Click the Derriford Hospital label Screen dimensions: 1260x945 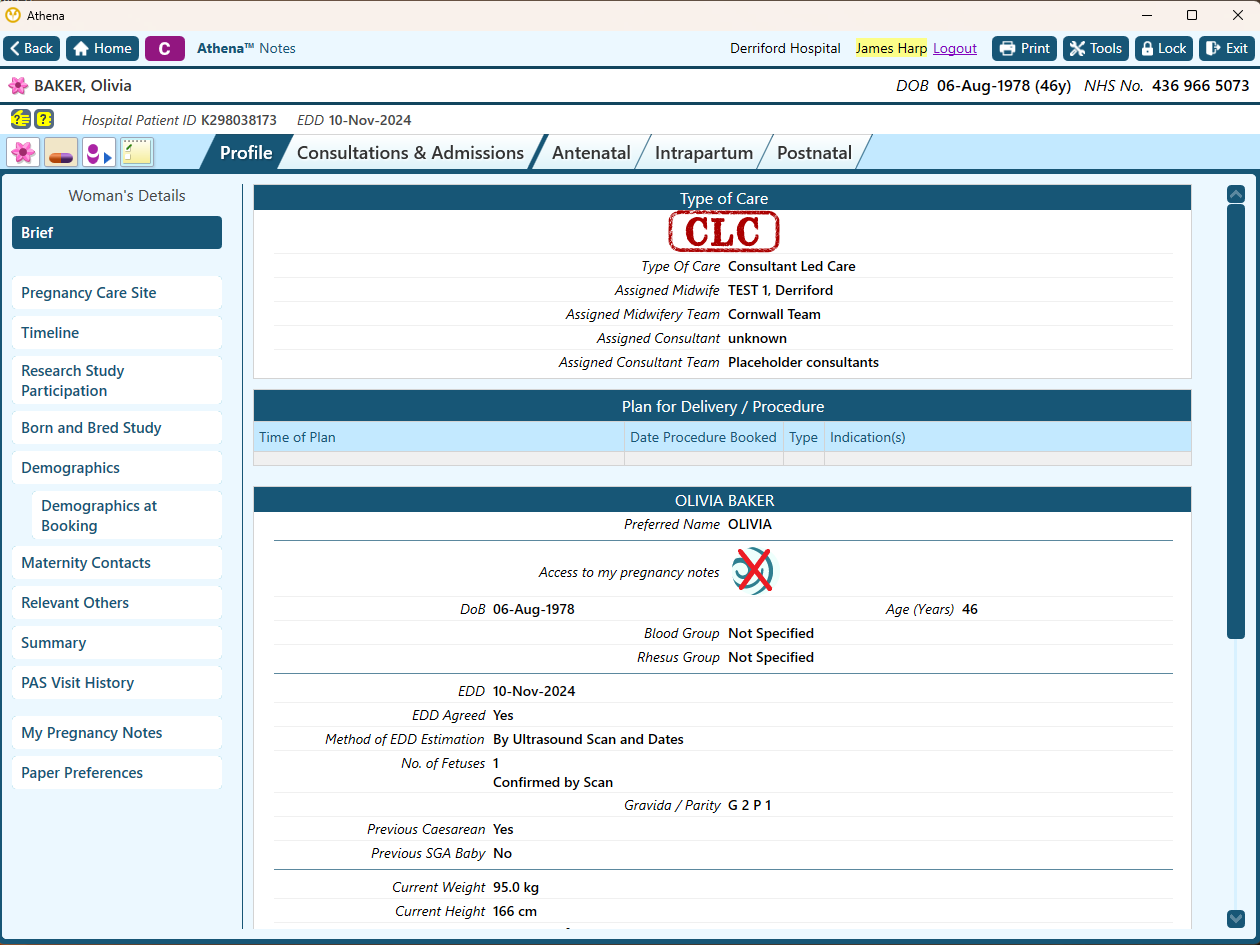pos(785,48)
